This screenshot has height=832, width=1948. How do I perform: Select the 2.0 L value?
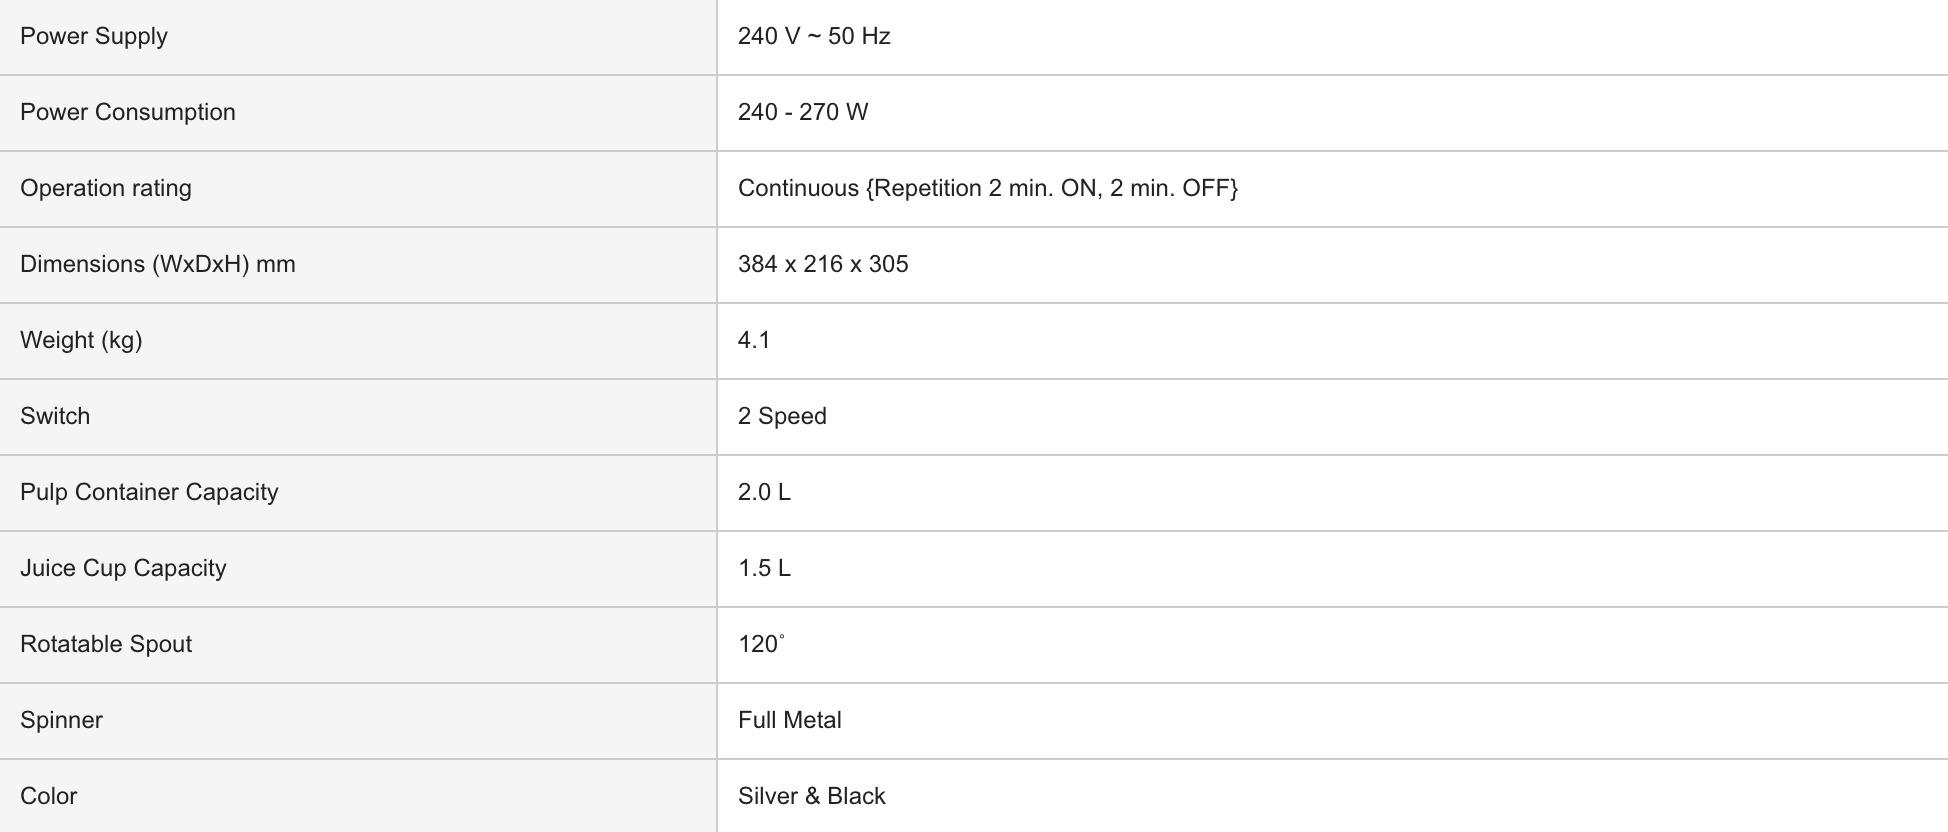point(764,492)
